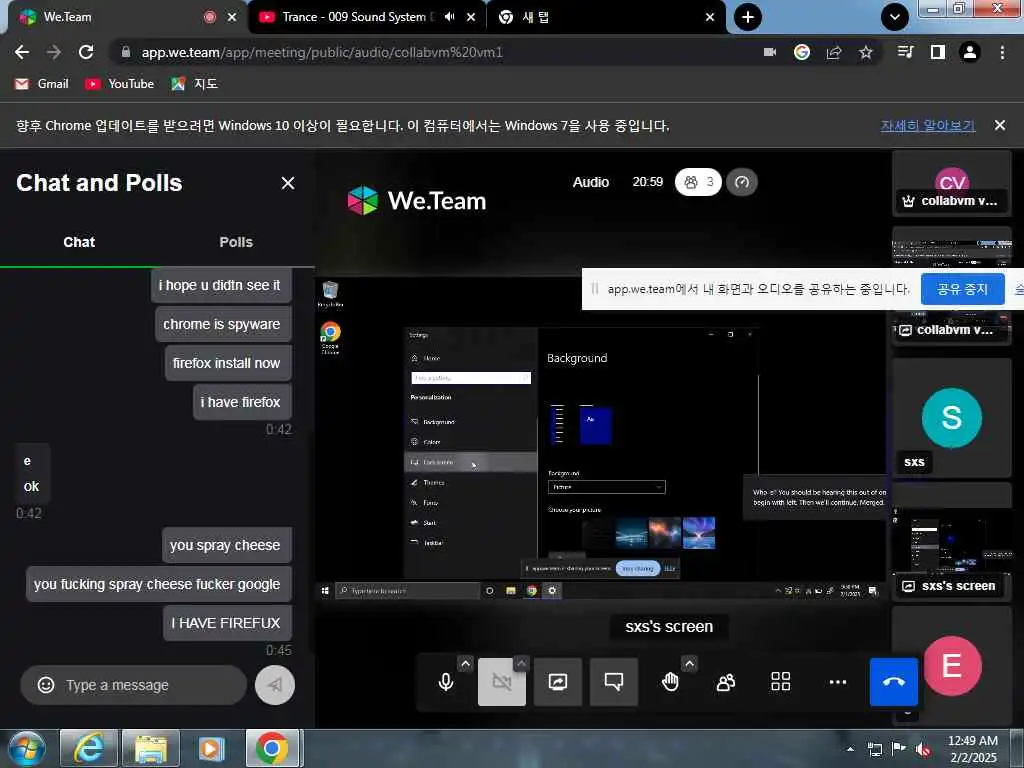Open the taskbar clock
This screenshot has height=768, width=1024.
coord(973,749)
